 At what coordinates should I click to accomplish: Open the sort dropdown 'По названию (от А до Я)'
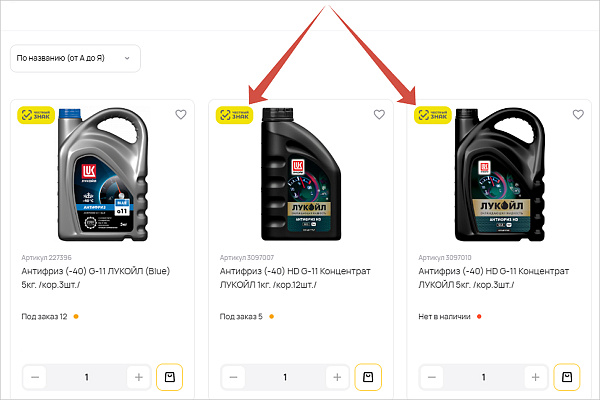pos(75,58)
